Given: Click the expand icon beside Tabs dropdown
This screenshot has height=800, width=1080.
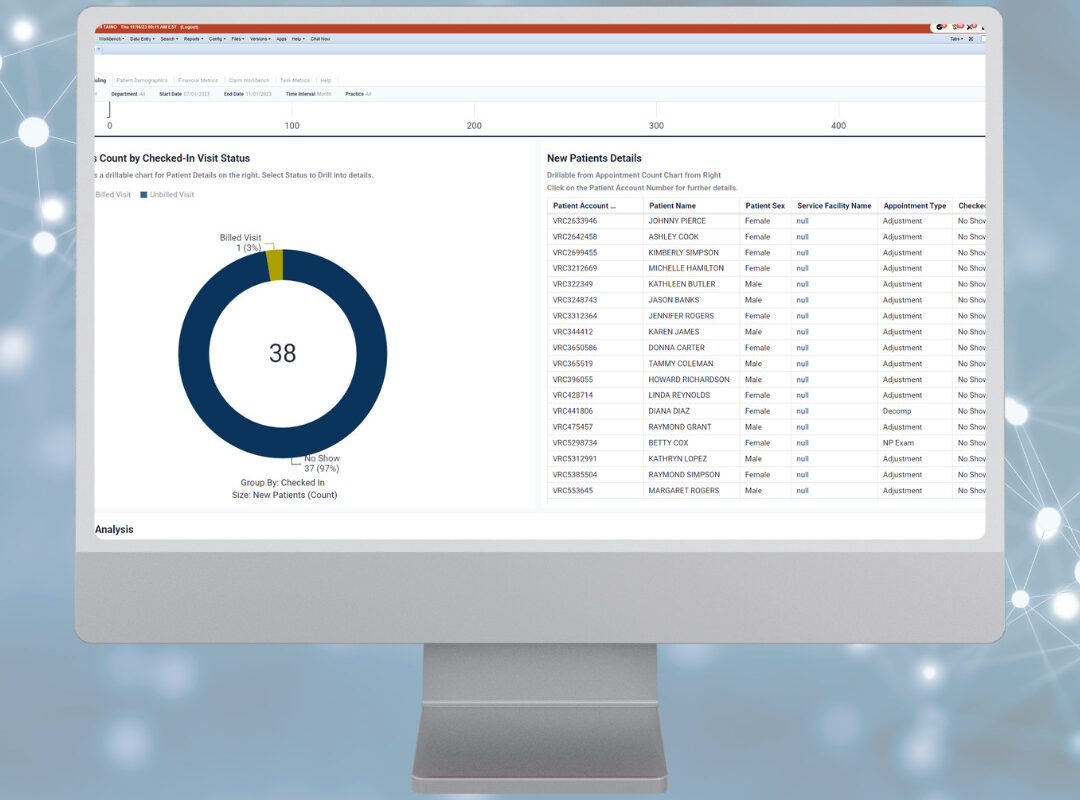Looking at the screenshot, I should (x=971, y=39).
